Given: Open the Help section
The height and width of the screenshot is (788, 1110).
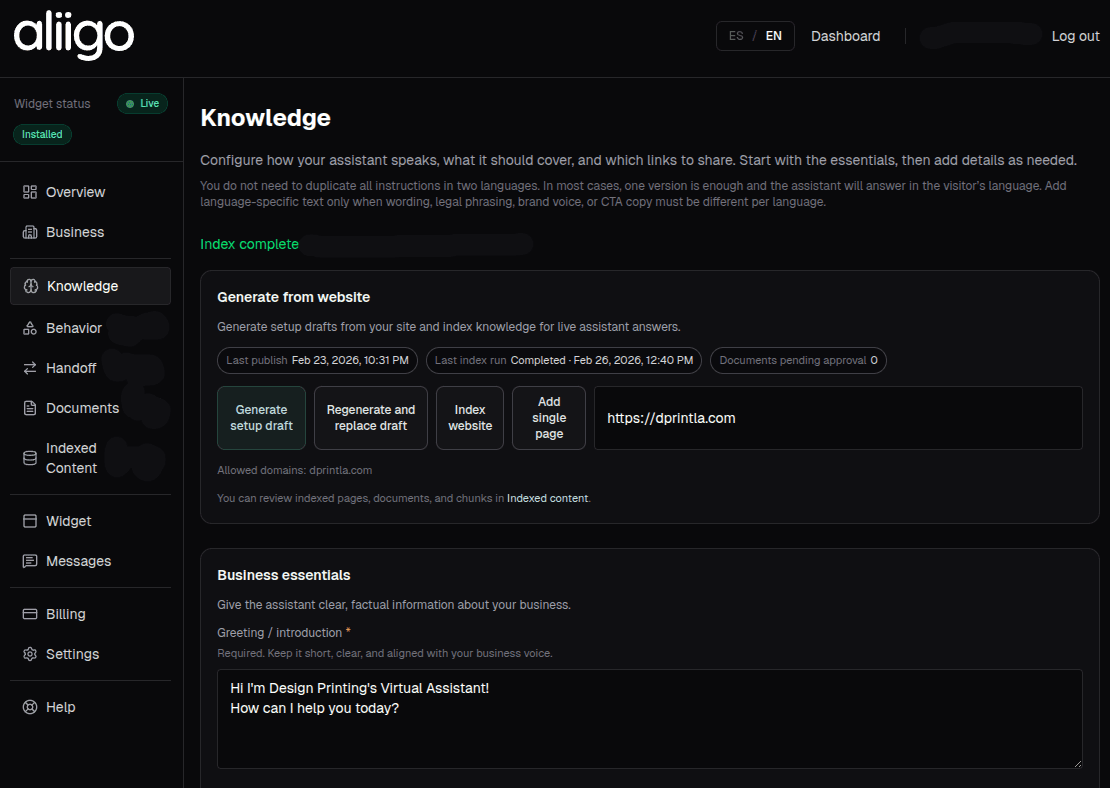Looking at the screenshot, I should 60,707.
